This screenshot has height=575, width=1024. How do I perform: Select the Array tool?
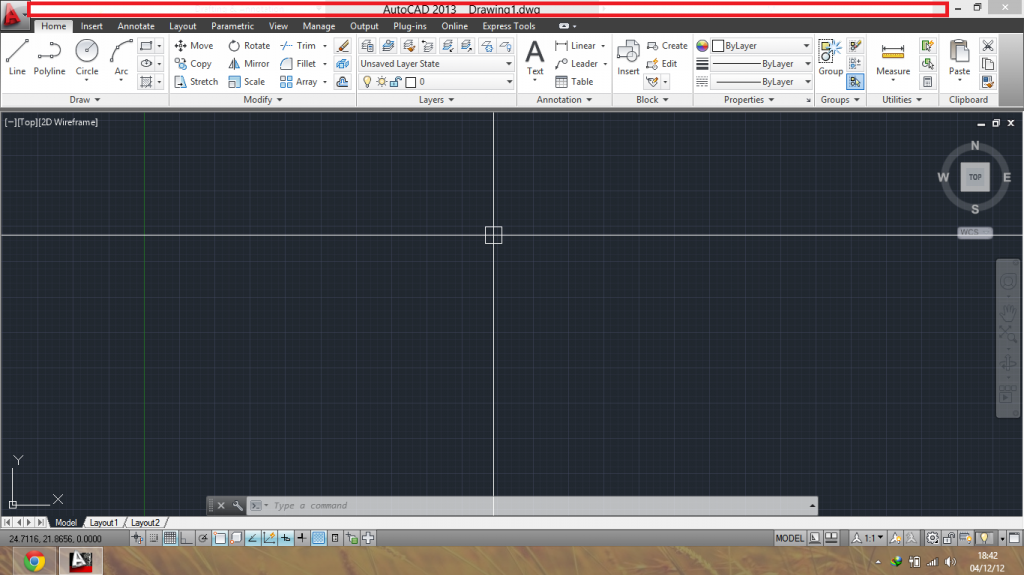[x=298, y=82]
